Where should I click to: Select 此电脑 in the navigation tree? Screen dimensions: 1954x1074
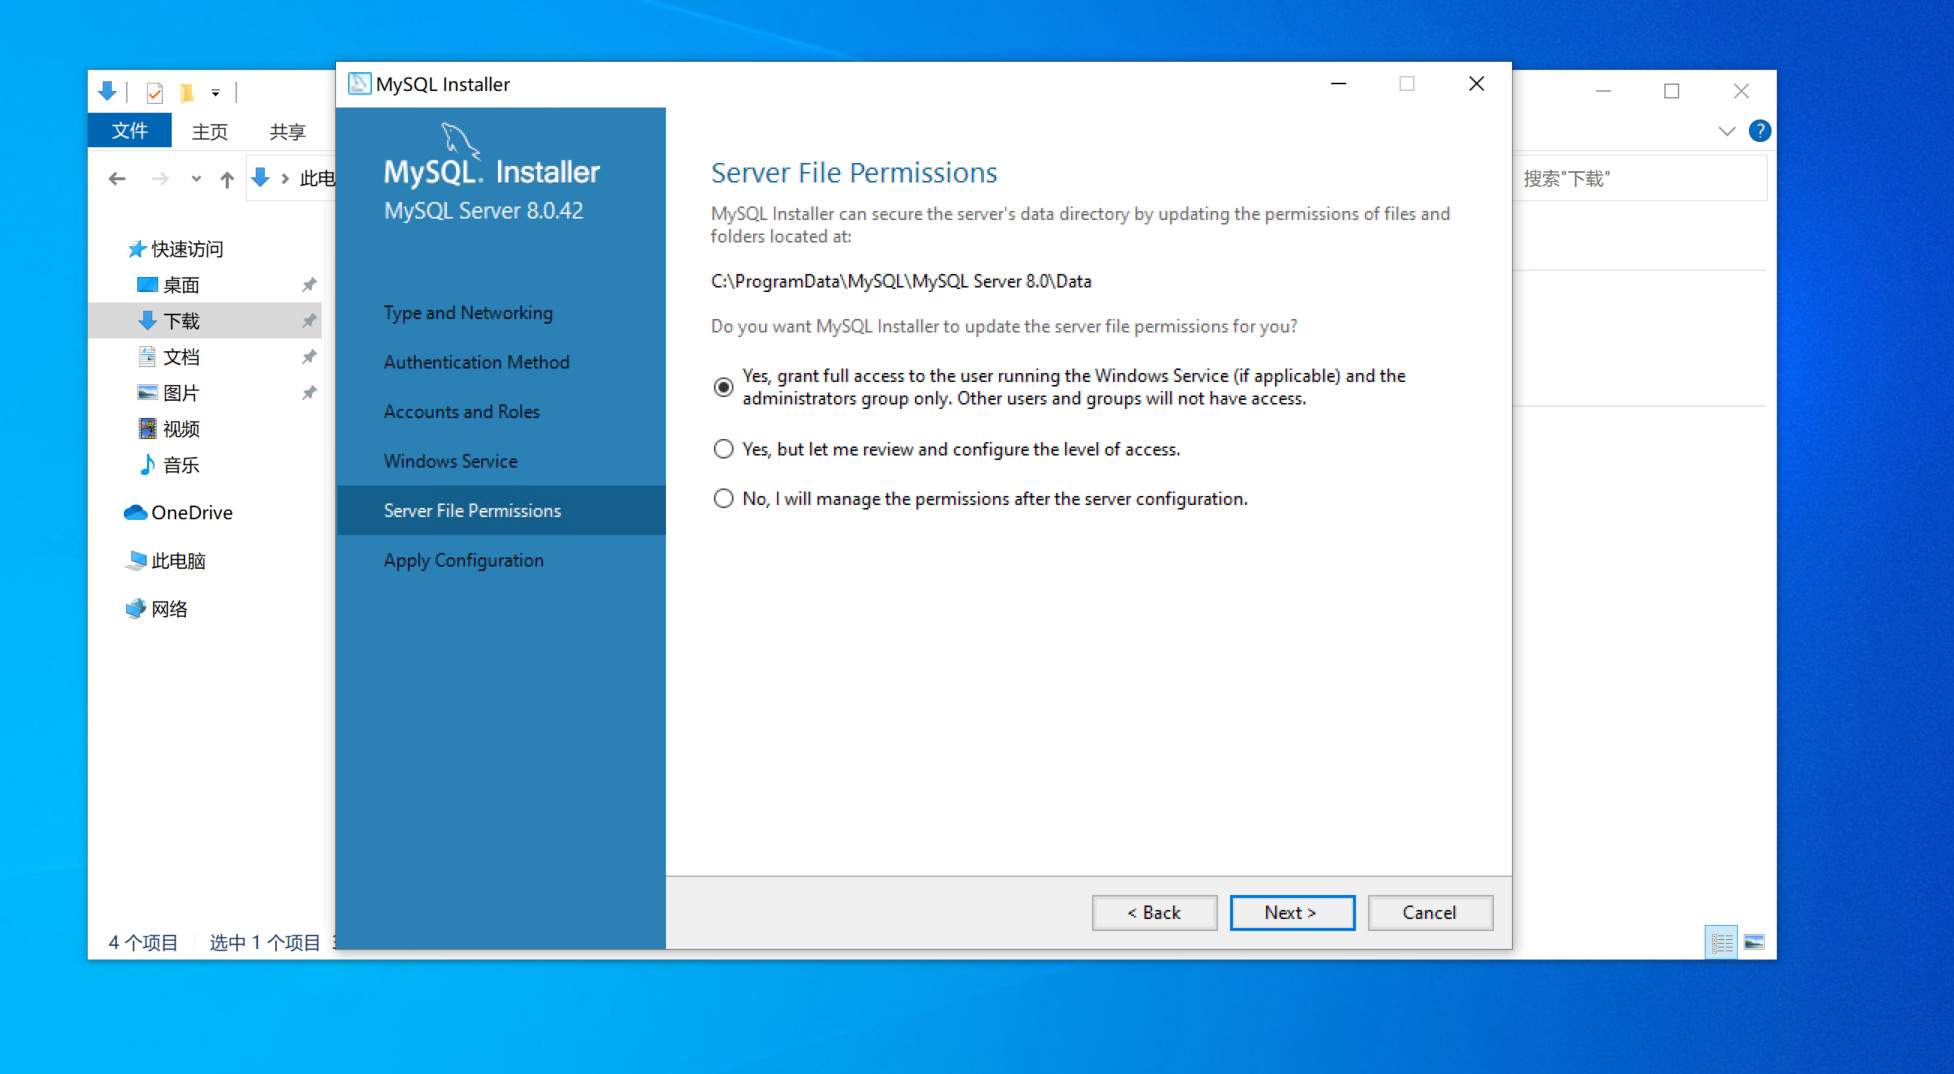tap(178, 562)
